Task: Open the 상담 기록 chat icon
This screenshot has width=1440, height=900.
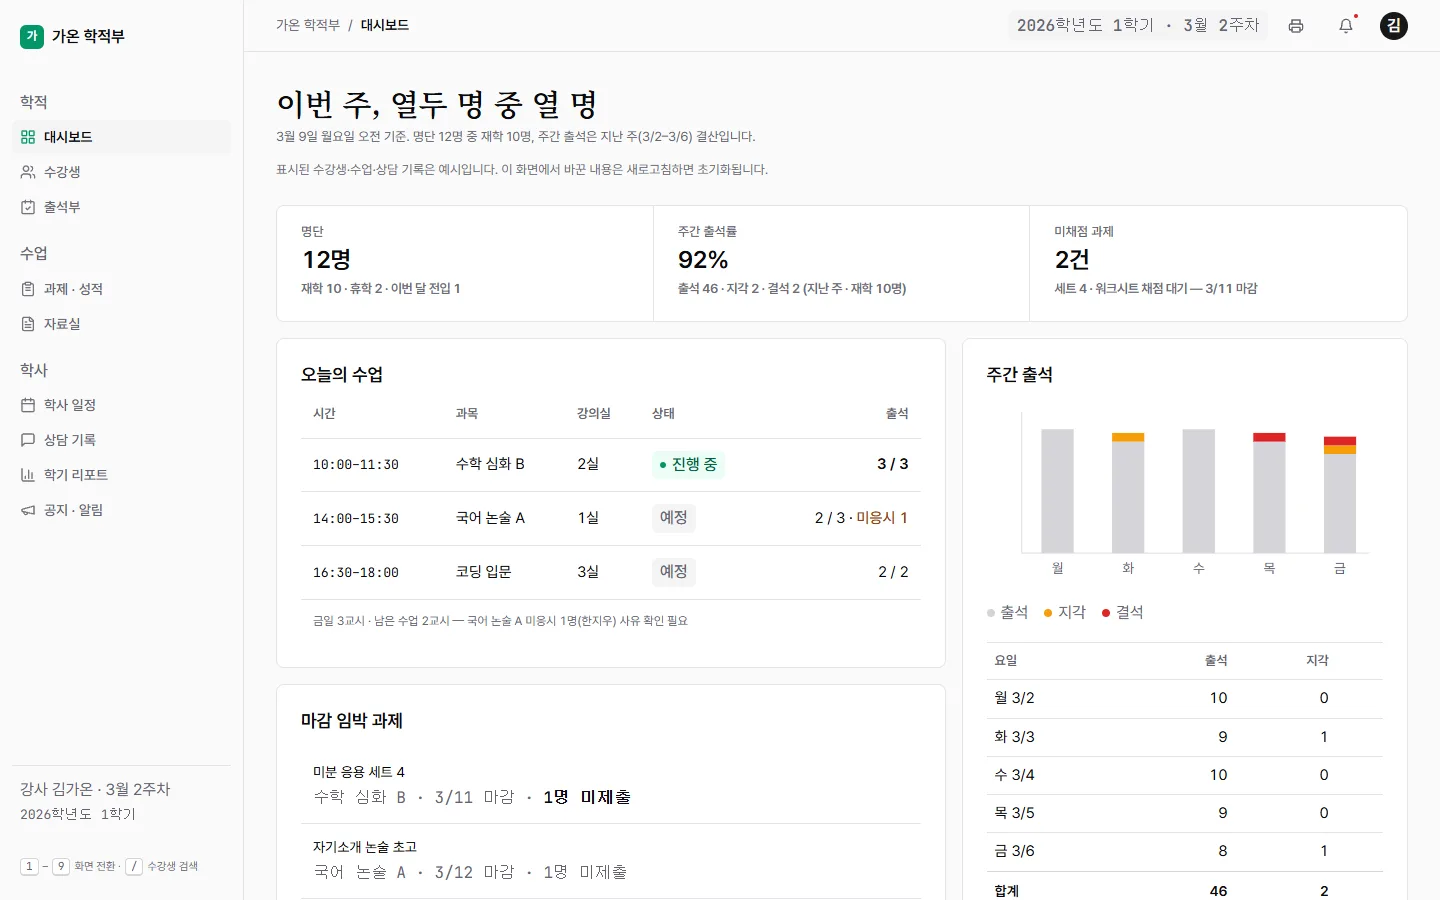Action: click(x=28, y=440)
